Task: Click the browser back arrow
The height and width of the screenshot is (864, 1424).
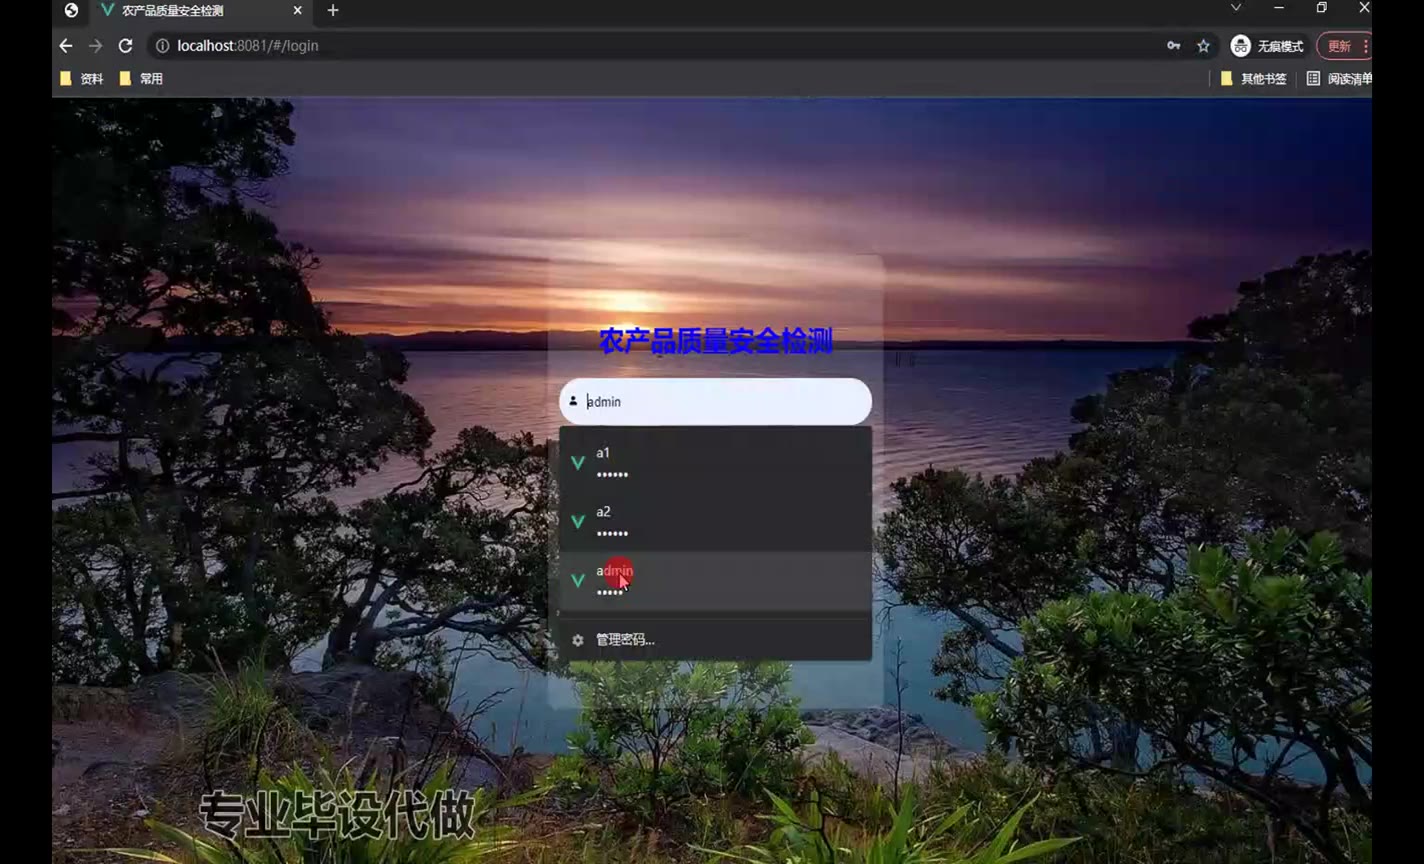Action: (66, 46)
